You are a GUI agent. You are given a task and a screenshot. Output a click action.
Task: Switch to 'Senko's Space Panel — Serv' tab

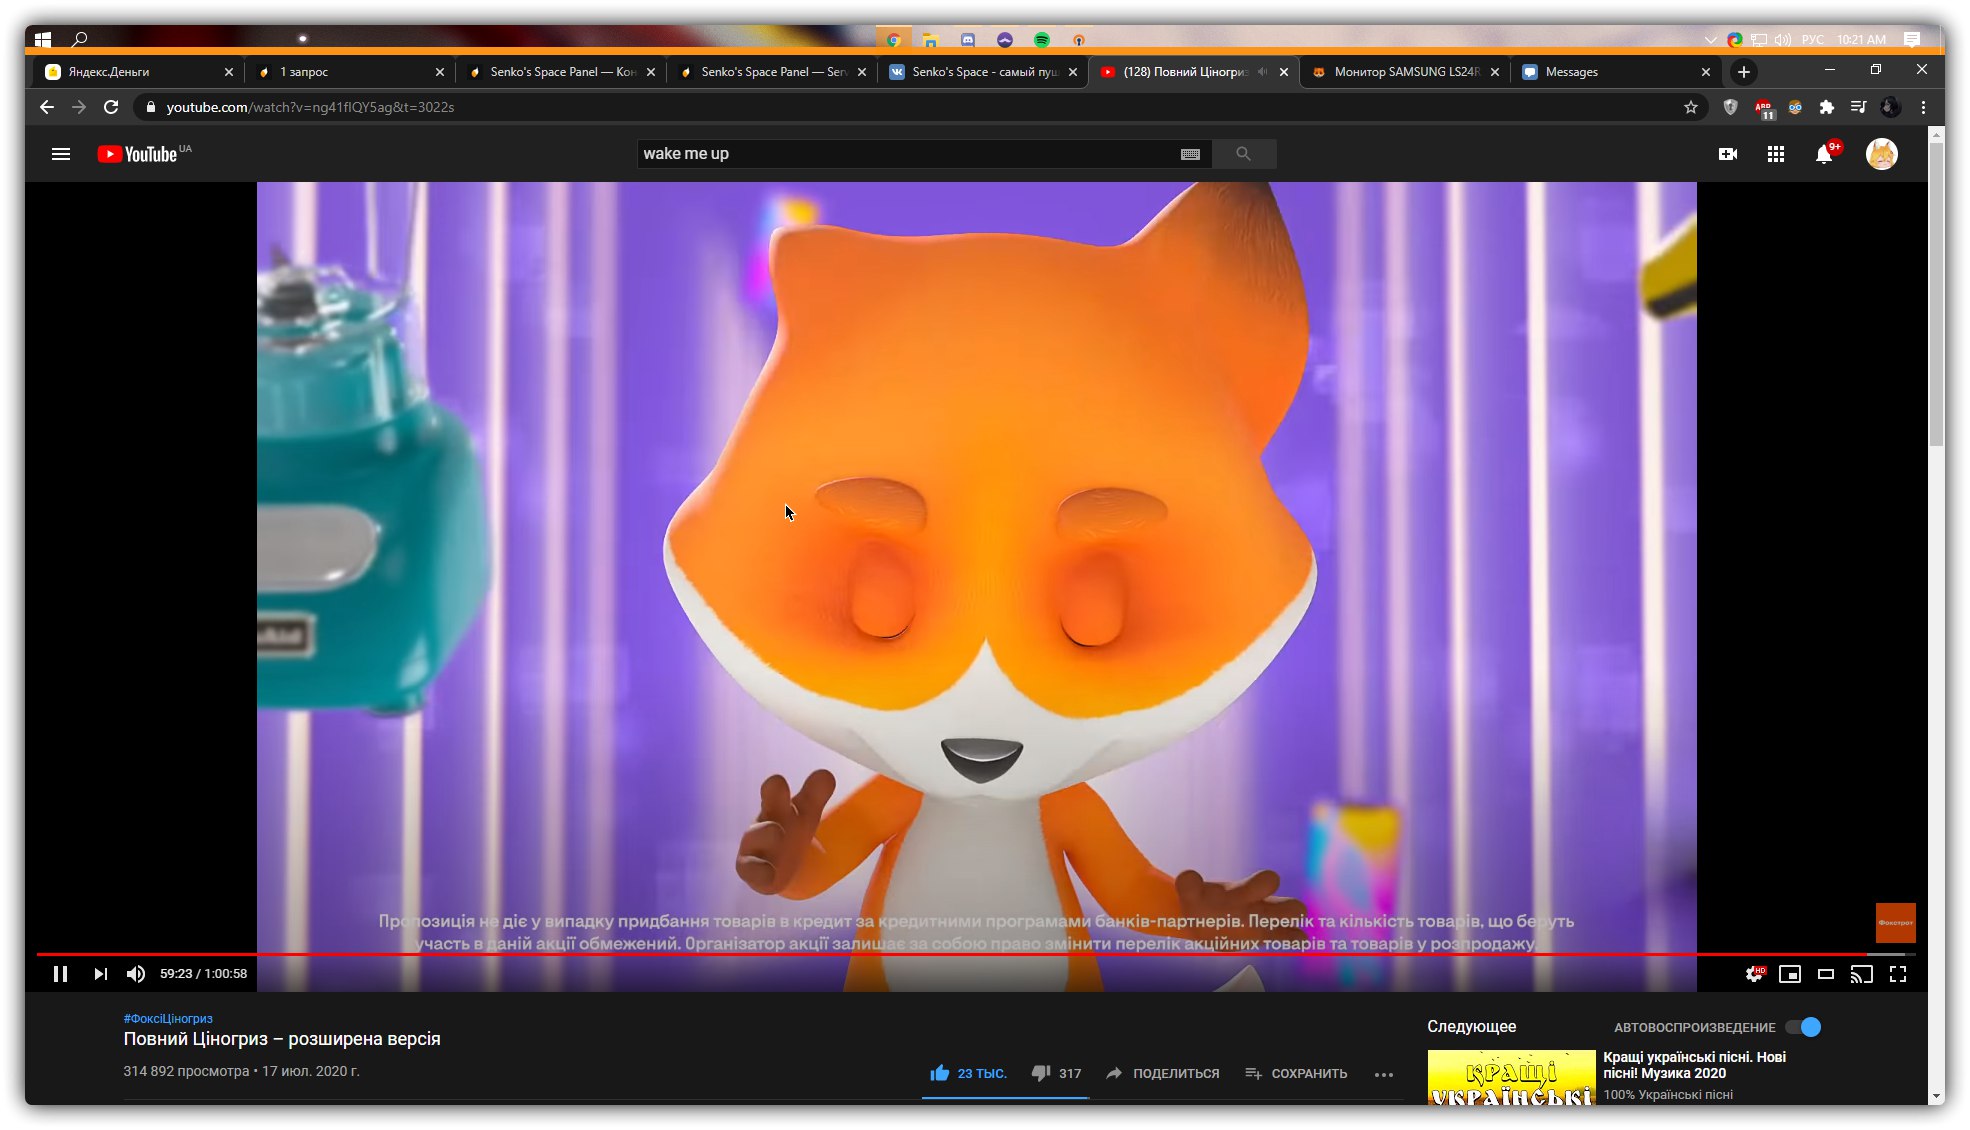pyautogui.click(x=772, y=72)
